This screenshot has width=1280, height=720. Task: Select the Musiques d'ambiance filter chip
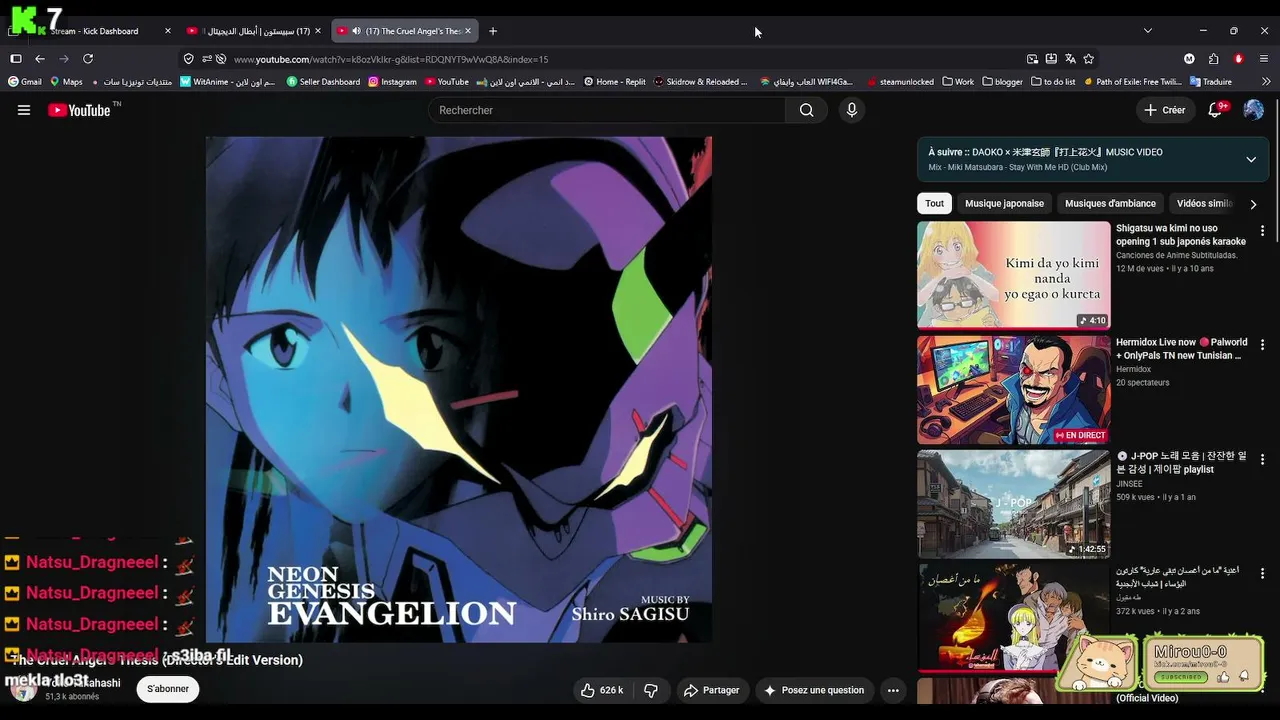[1110, 203]
